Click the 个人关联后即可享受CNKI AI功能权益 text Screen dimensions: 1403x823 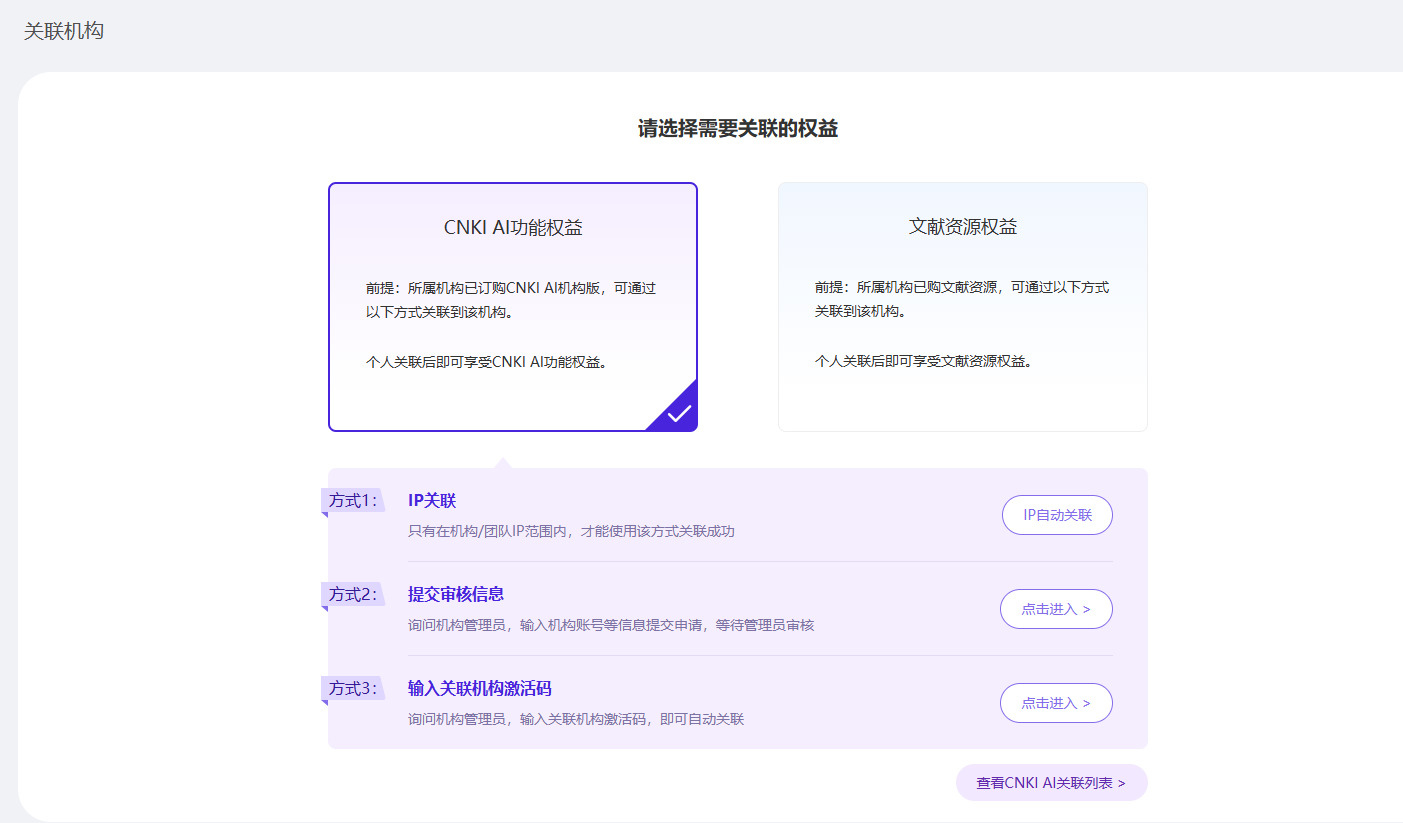[x=487, y=362]
